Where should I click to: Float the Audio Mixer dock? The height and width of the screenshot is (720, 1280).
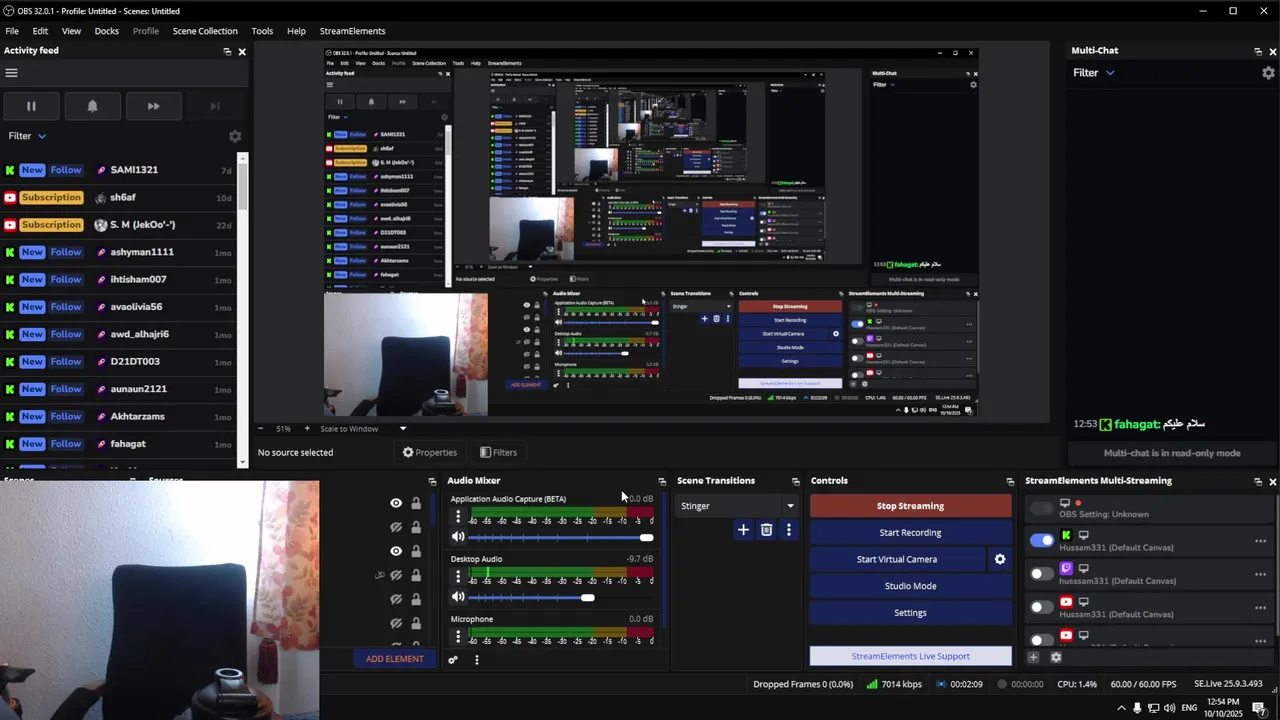[662, 481]
